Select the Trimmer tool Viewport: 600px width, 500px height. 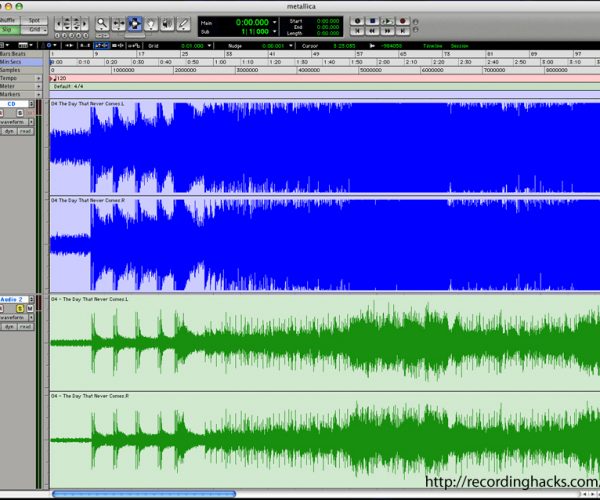pos(119,24)
